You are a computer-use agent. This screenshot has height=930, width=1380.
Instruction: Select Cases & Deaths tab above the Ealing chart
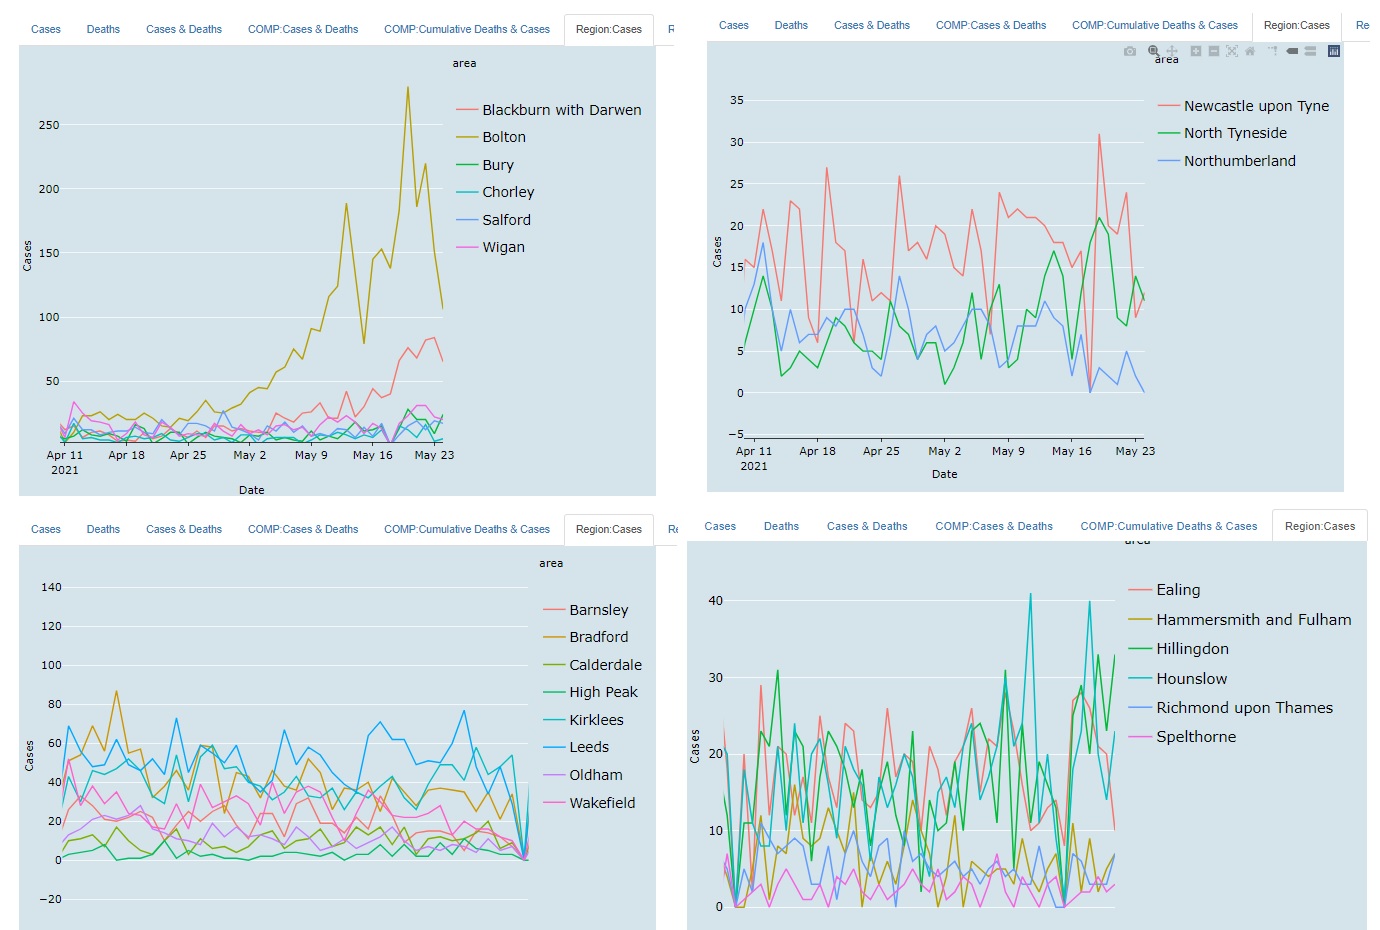point(867,526)
